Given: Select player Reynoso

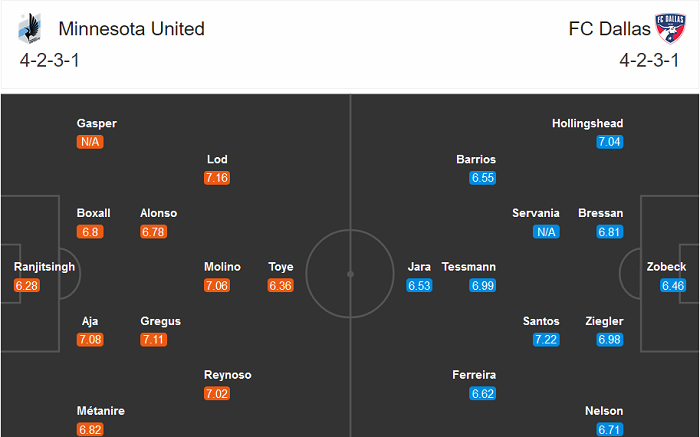Looking at the screenshot, I should click(x=227, y=375).
